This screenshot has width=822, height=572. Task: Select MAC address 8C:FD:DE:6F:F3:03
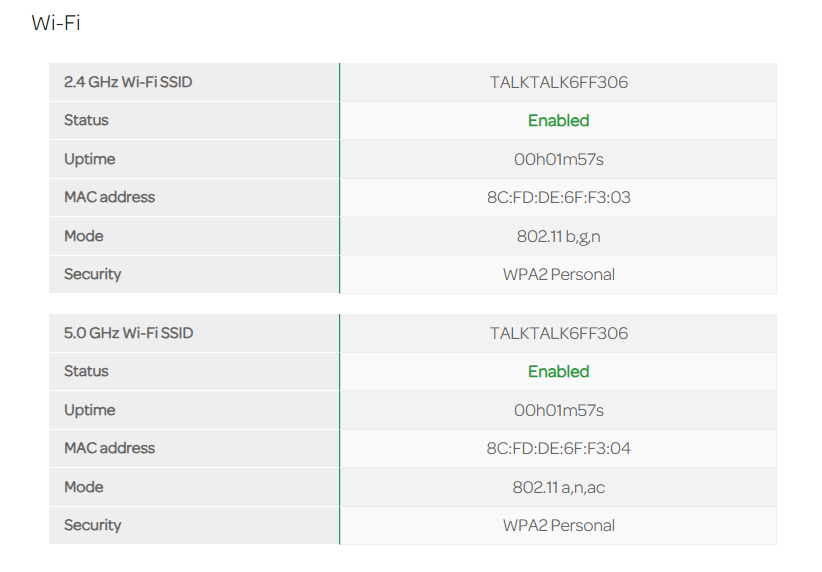(x=558, y=197)
